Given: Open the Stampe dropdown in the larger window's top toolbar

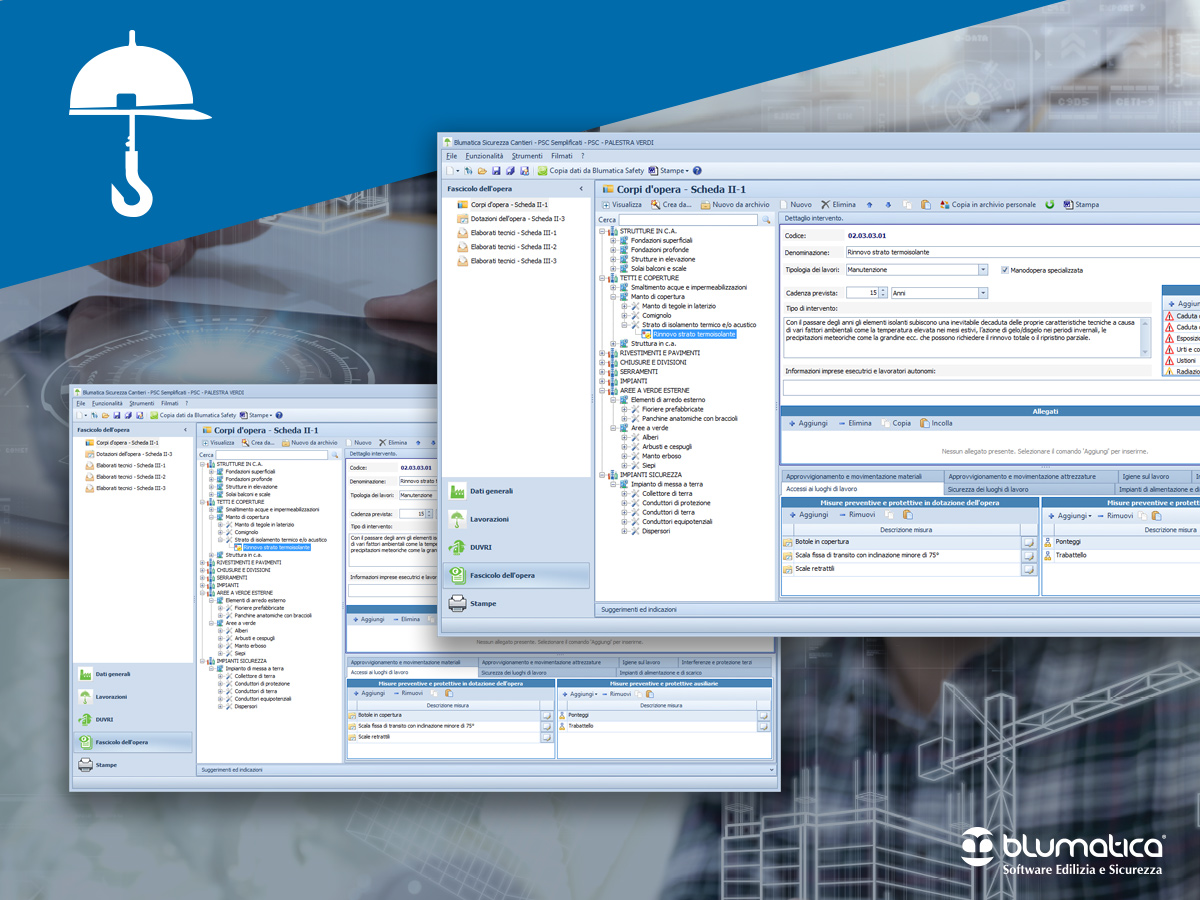Looking at the screenshot, I should (668, 171).
